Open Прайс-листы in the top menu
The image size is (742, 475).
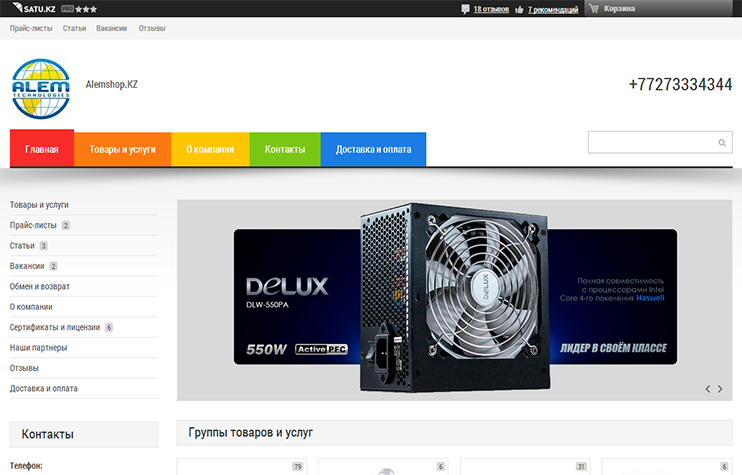(x=31, y=28)
